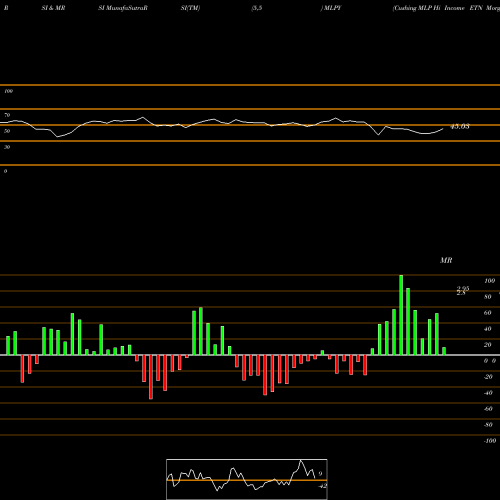This screenshot has width=500, height=500.
Task: Click the longest red bar in the left cluster
Action: coord(151,377)
